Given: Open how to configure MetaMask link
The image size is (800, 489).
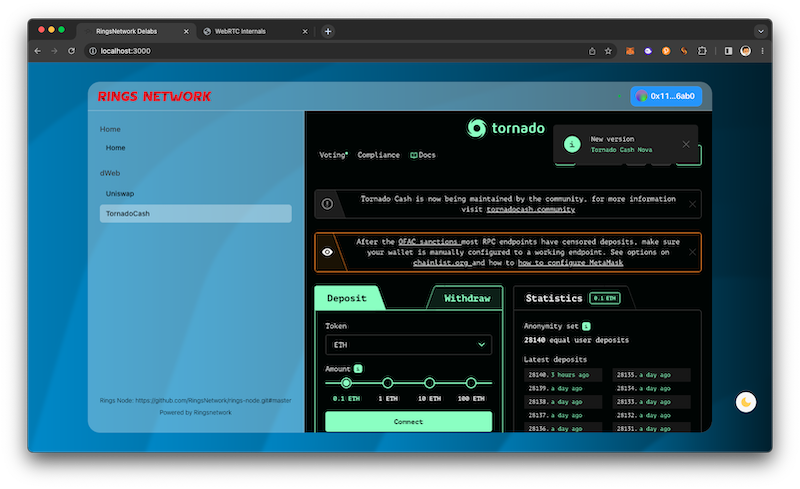Looking at the screenshot, I should 570,263.
